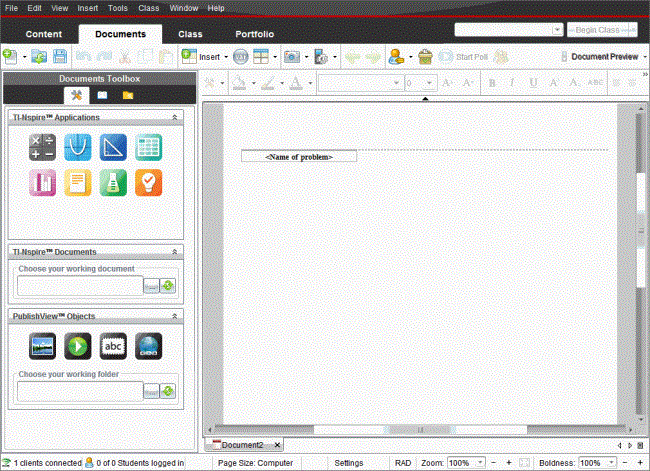Image resolution: width=650 pixels, height=471 pixels.
Task: Insert the Vernier DataQuest application
Action: [x=113, y=183]
